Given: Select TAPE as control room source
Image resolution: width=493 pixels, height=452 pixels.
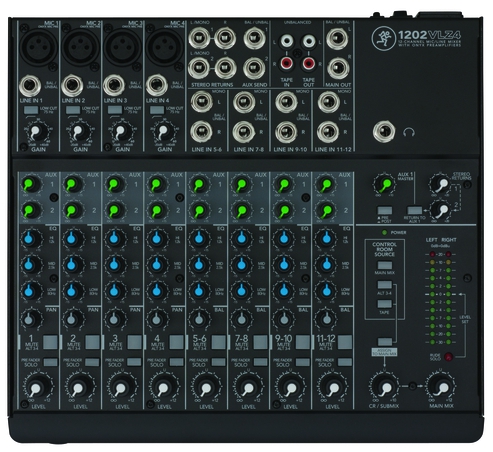Looking at the screenshot, I should point(384,304).
